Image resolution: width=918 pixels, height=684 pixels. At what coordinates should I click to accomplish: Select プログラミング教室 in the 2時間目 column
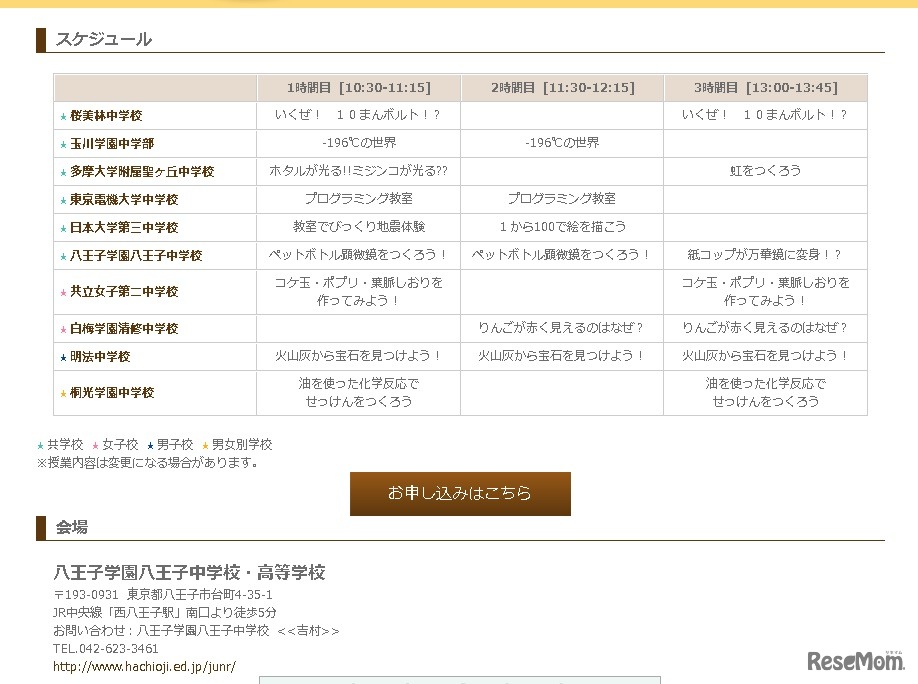[562, 199]
